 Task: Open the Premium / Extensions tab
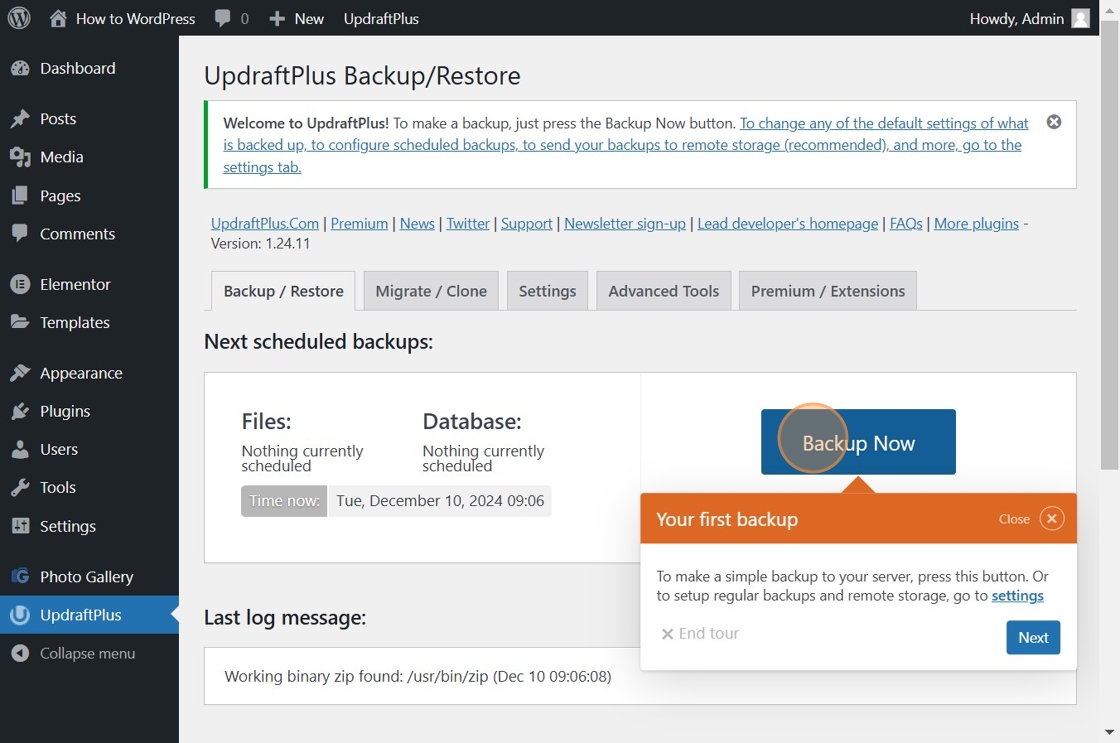point(828,291)
